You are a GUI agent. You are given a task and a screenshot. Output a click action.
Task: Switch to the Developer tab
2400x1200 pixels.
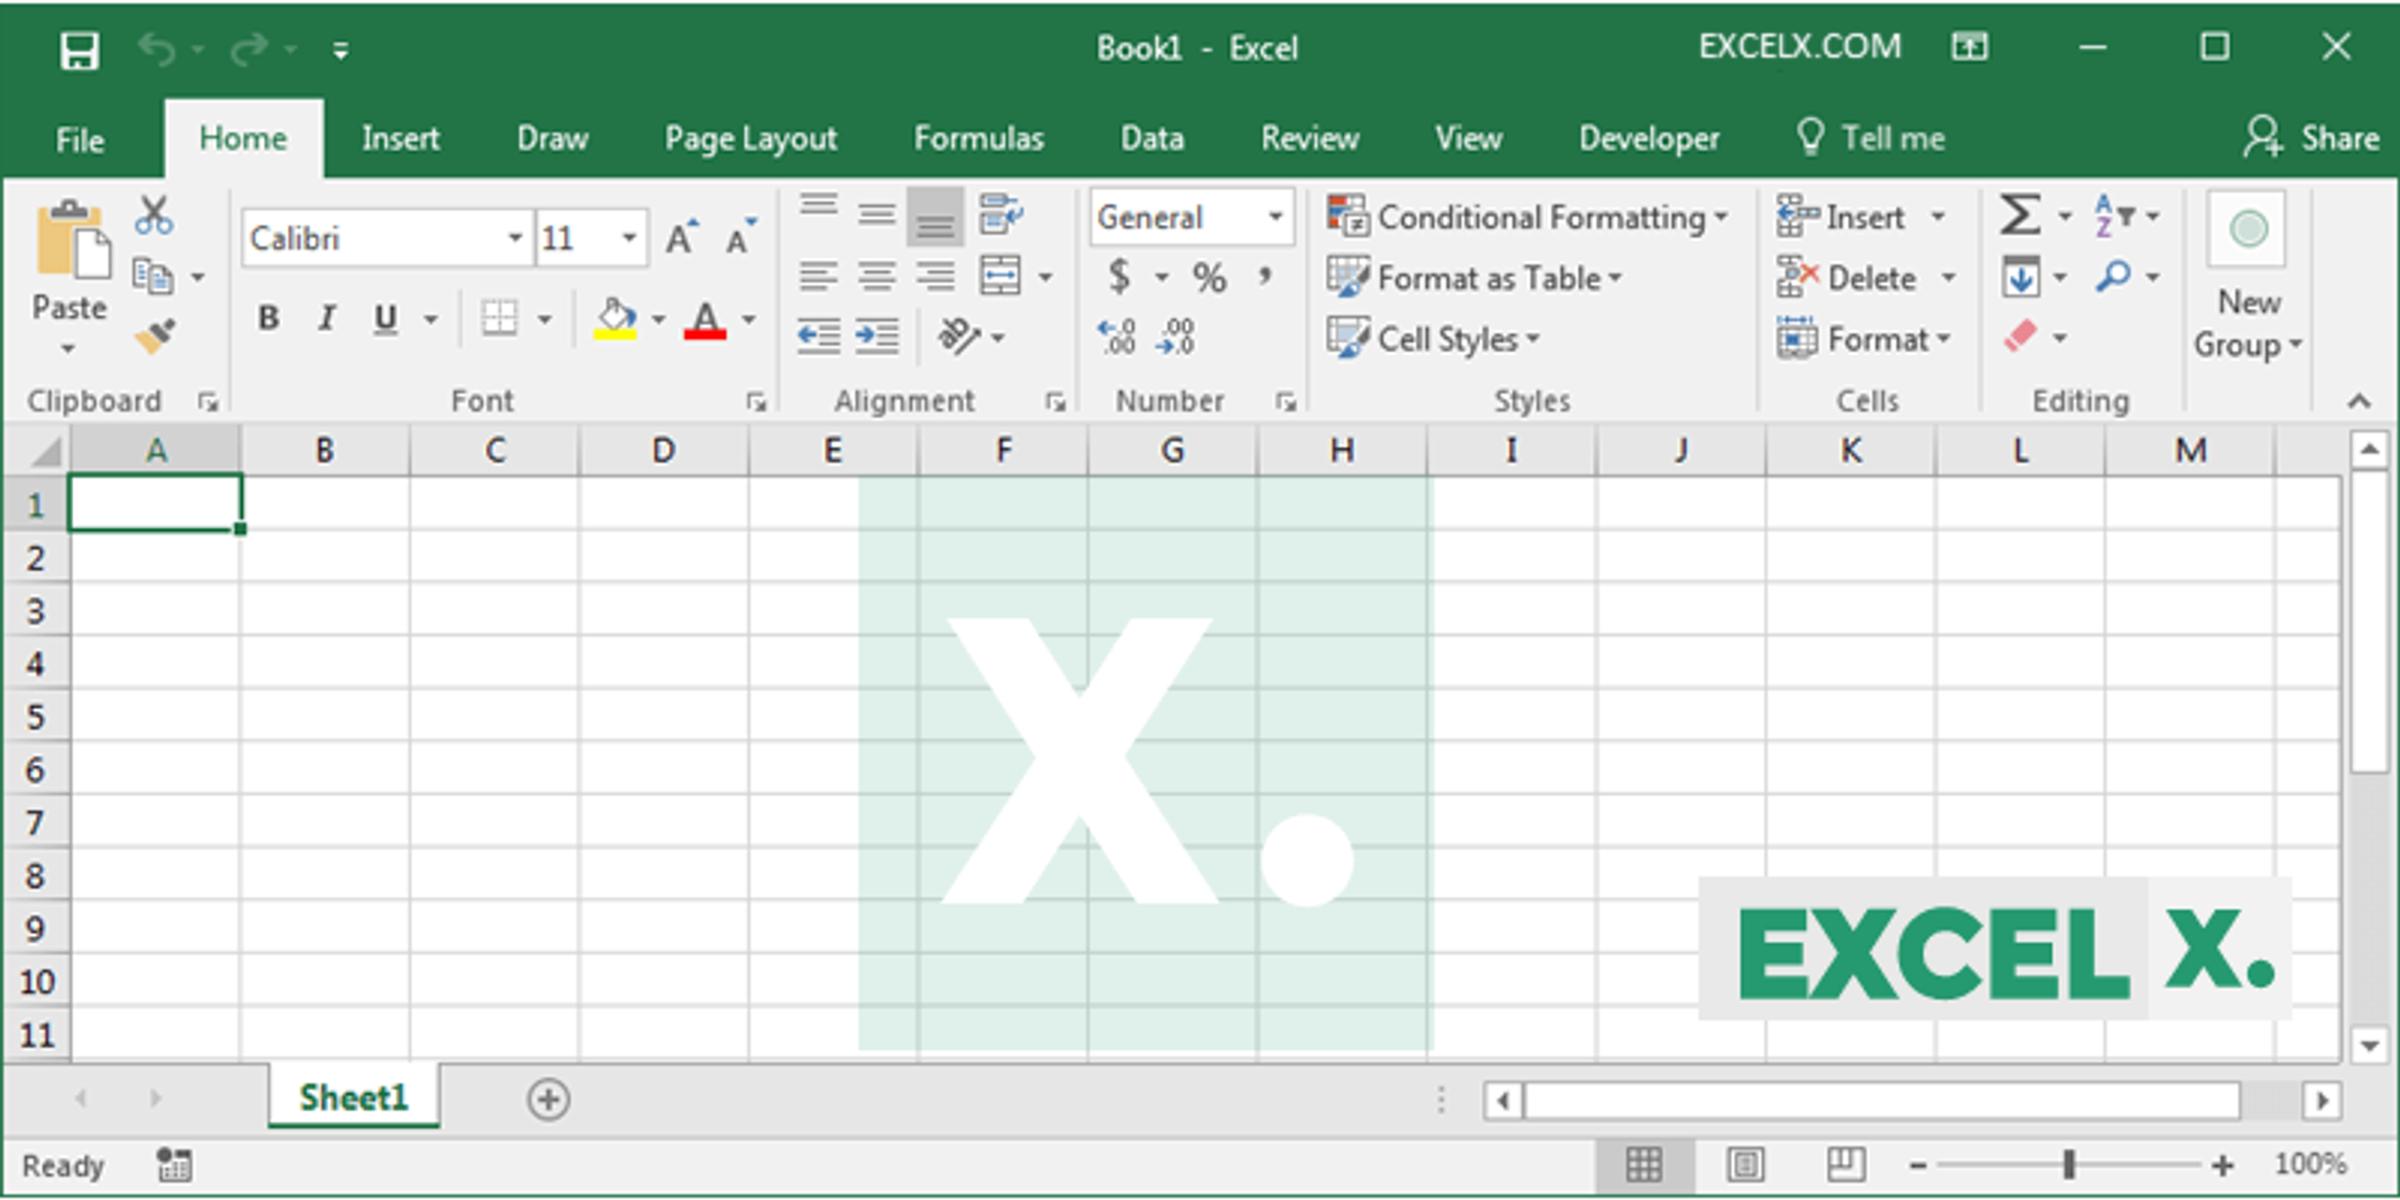tap(1649, 138)
